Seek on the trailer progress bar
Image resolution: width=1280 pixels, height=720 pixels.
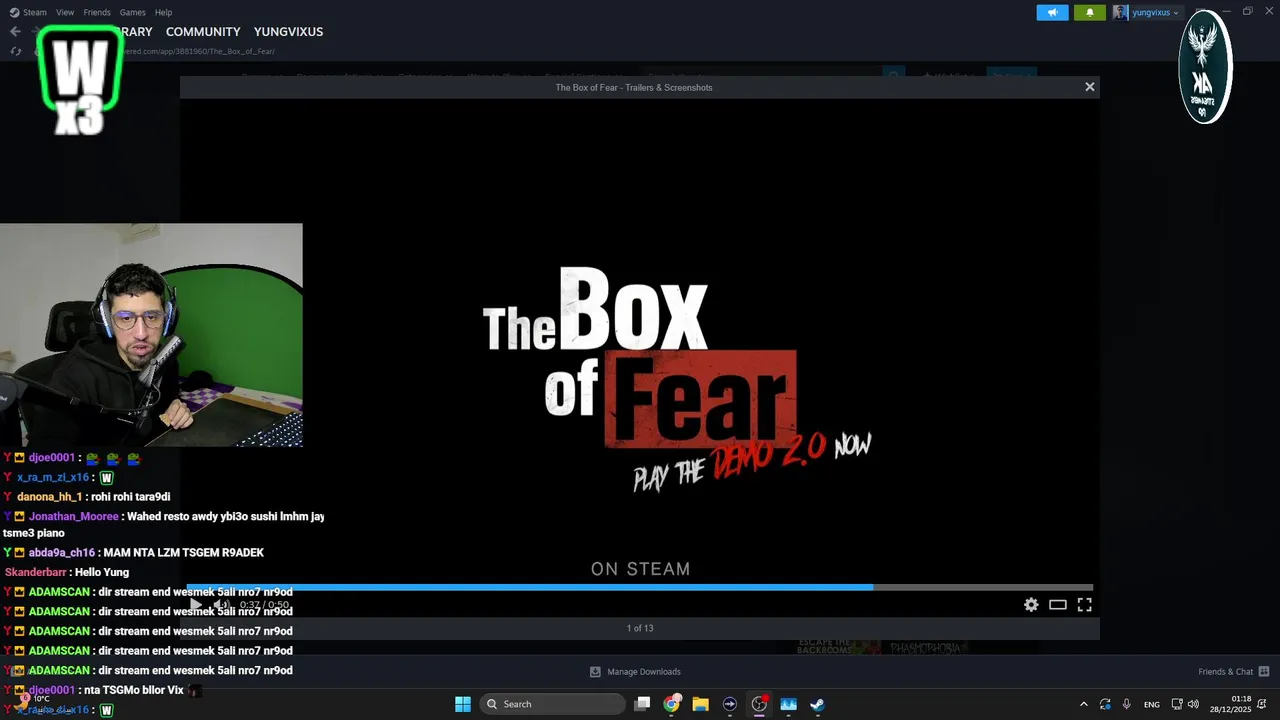(x=640, y=587)
